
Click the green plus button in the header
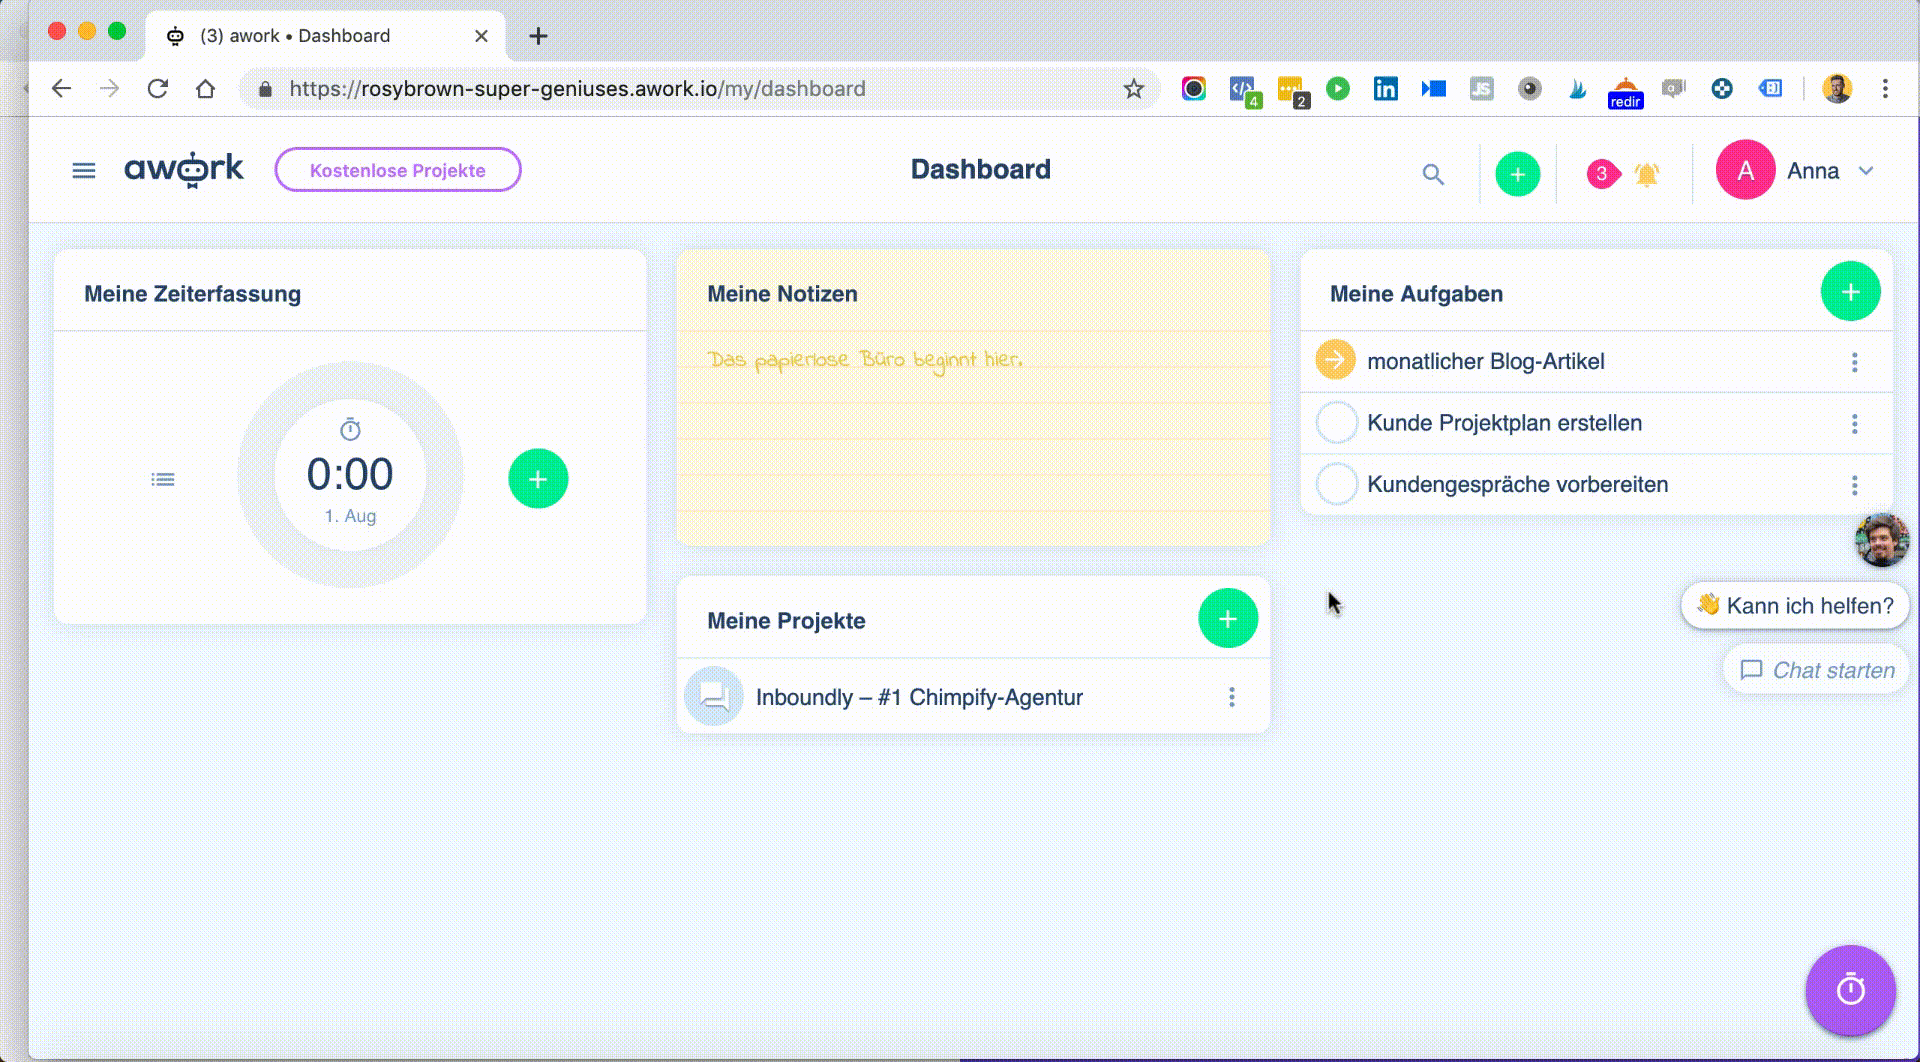1517,174
